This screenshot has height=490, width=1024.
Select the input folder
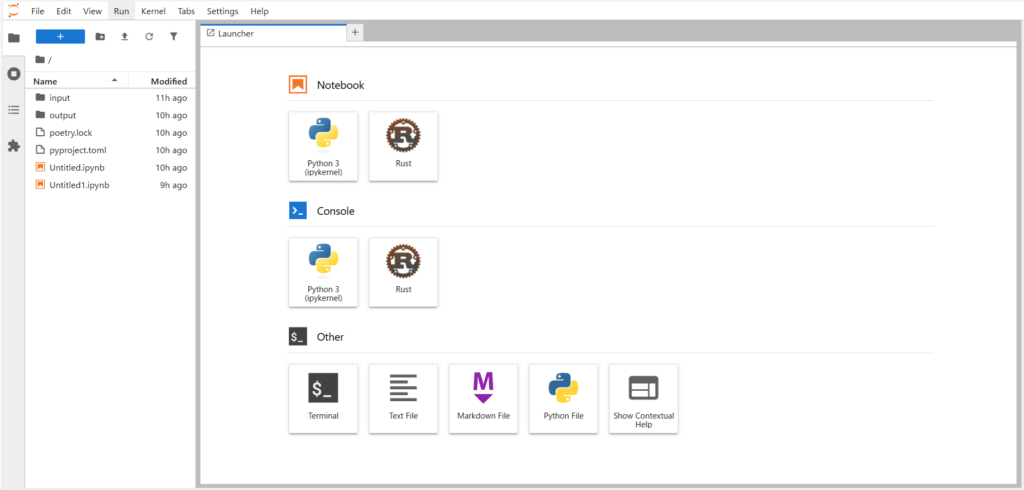coord(110,97)
